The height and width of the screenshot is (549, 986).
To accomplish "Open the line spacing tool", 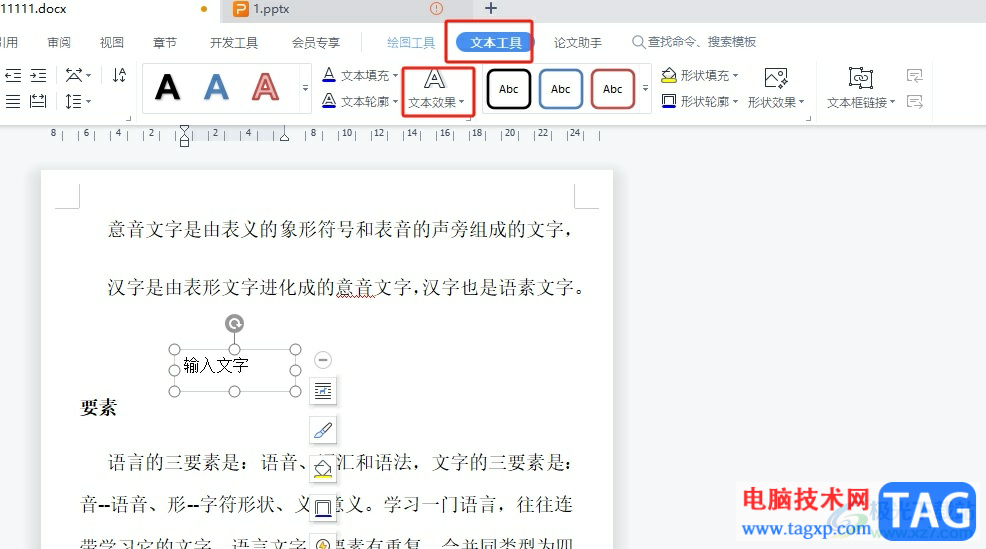I will (x=78, y=101).
